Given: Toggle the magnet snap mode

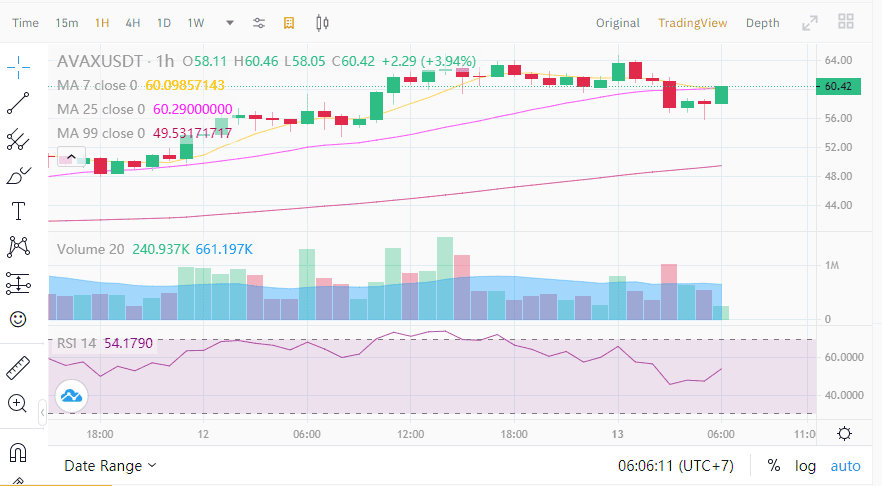Looking at the screenshot, I should pos(18,453).
